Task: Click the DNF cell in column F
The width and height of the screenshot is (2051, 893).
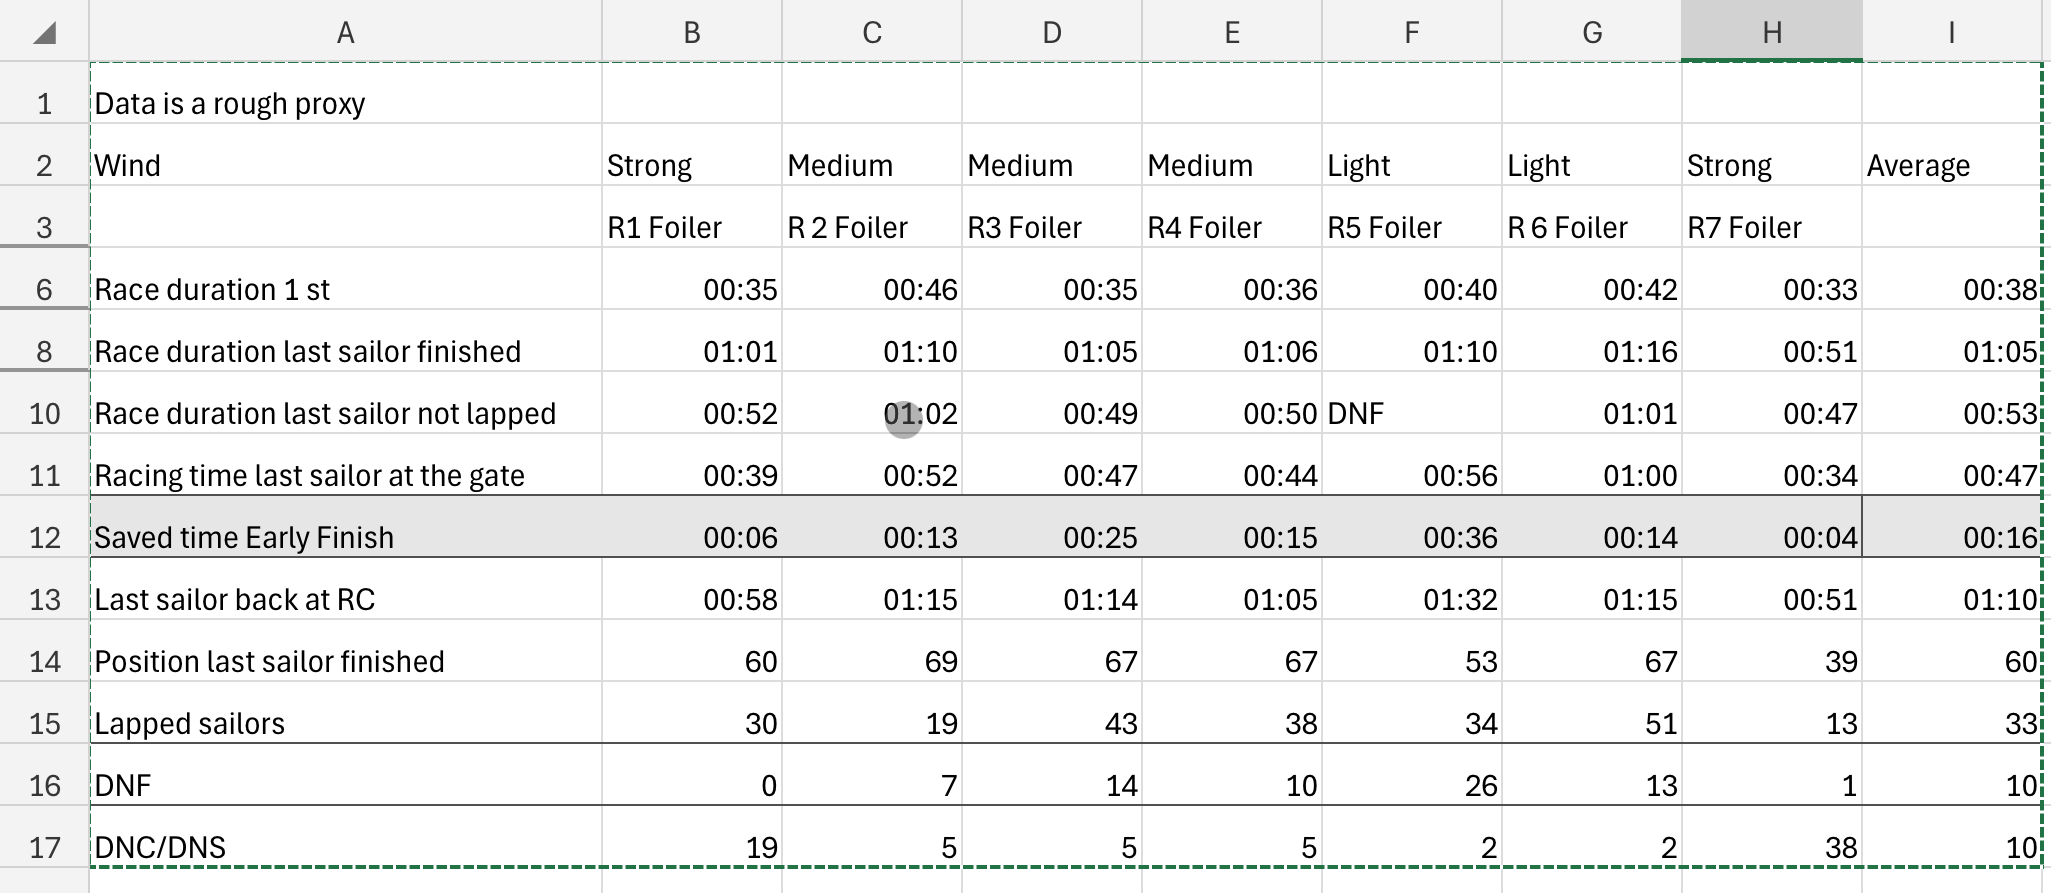Action: tap(1411, 414)
